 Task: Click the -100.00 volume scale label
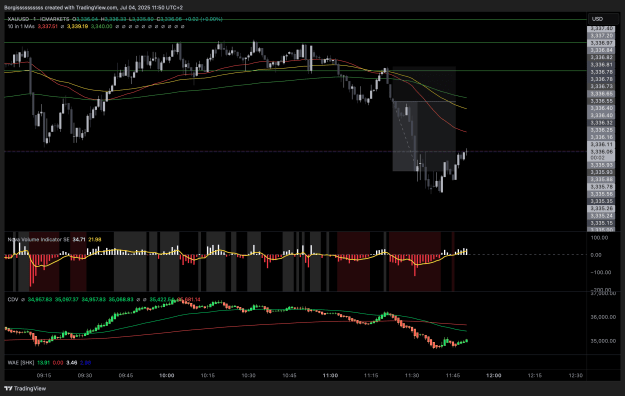pyautogui.click(x=600, y=272)
